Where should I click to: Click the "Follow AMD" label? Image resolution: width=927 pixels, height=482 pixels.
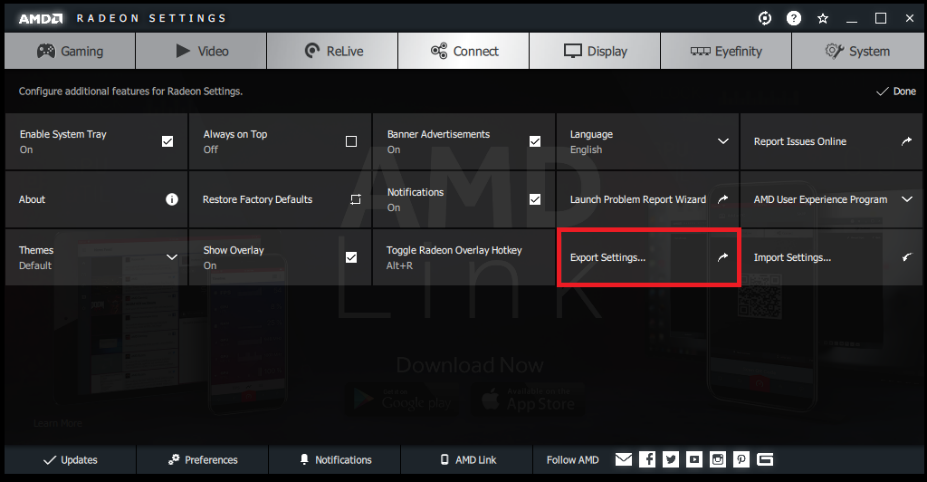[572, 460]
